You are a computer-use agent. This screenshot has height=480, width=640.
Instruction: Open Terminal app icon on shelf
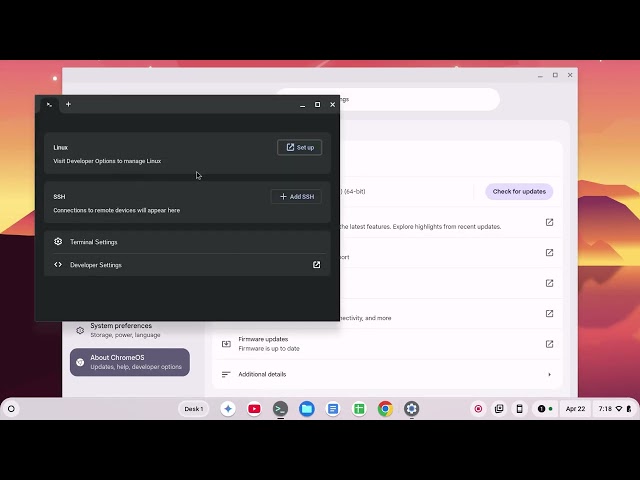[280, 409]
